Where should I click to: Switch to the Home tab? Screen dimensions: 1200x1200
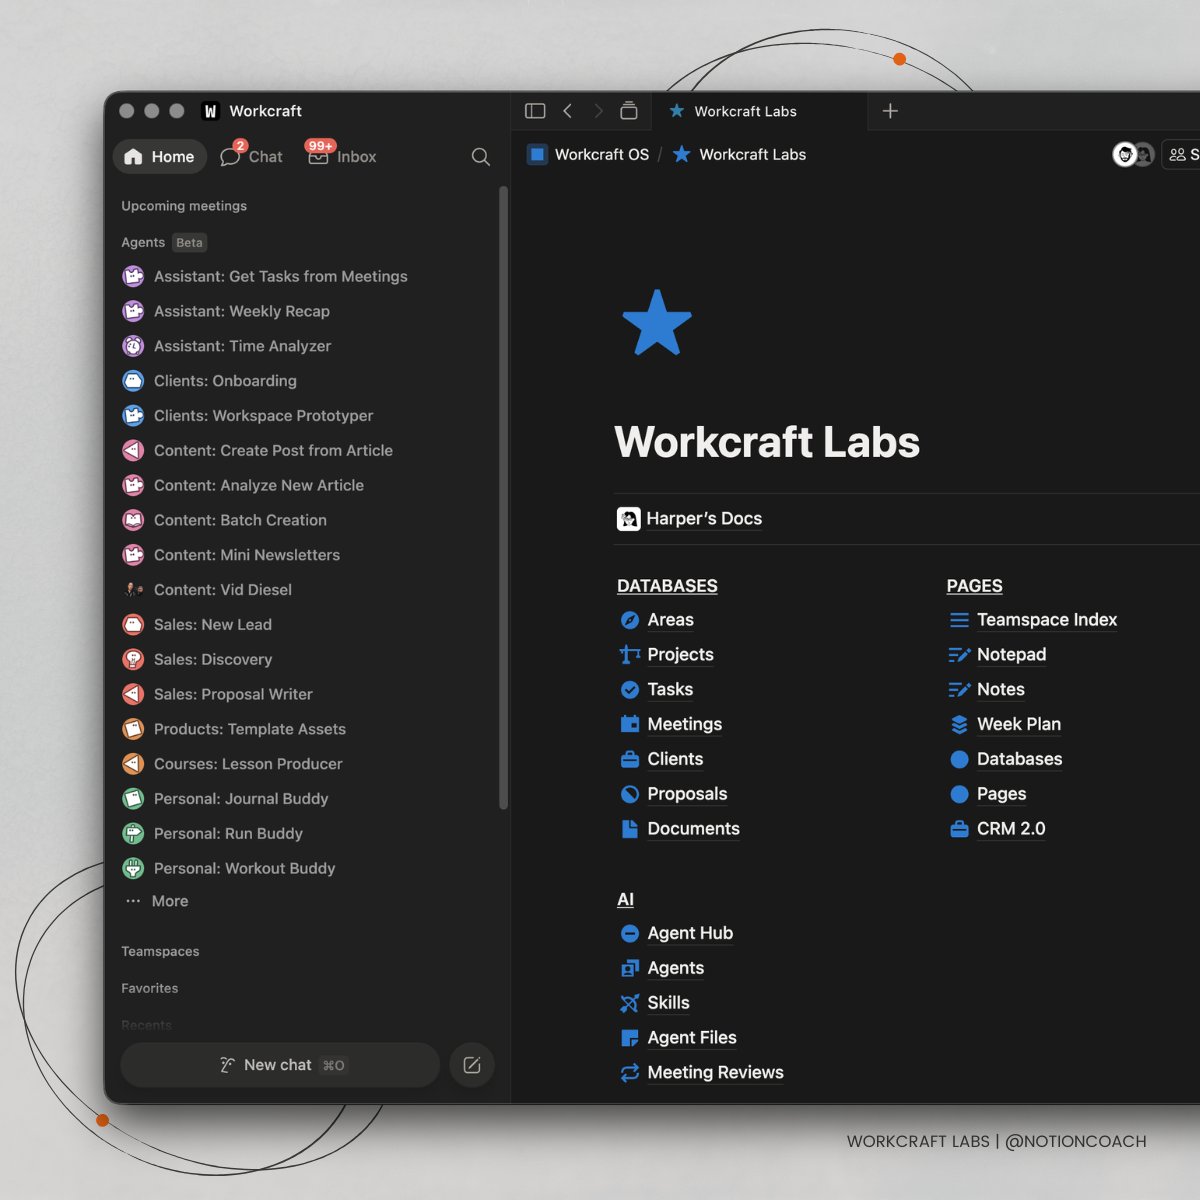tap(160, 157)
